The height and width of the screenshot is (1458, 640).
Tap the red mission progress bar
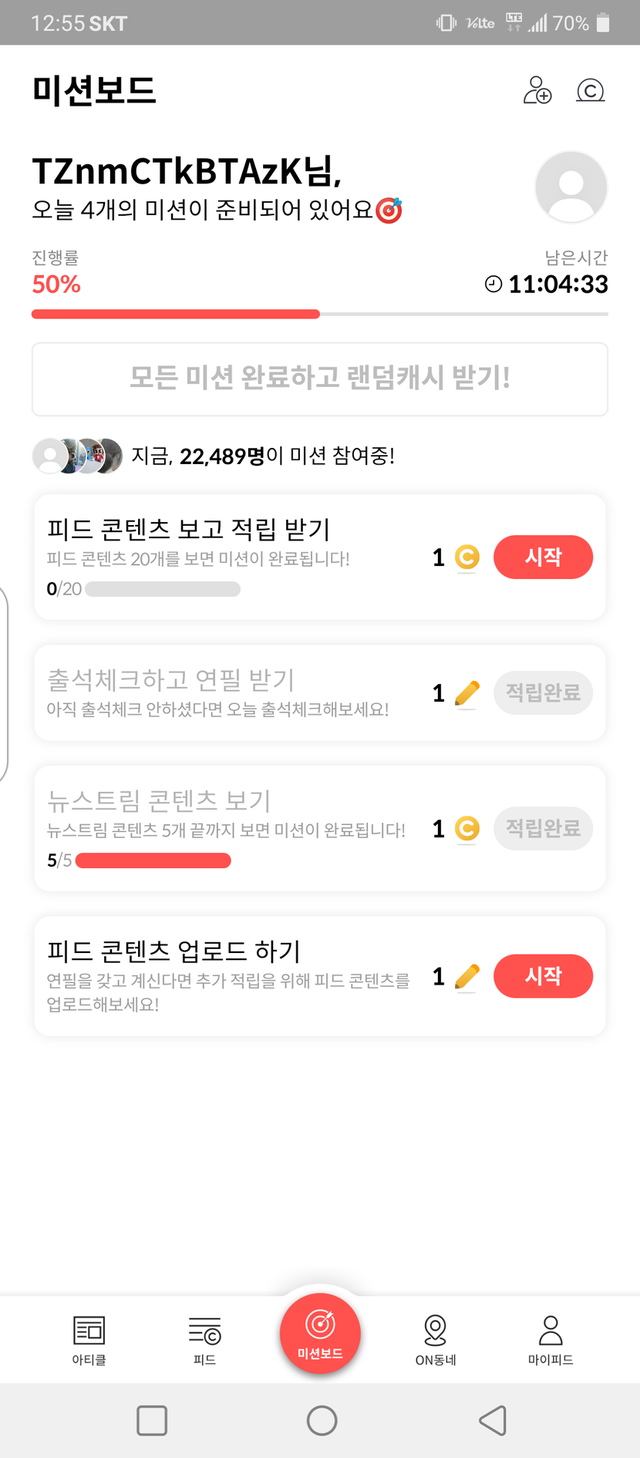click(175, 314)
